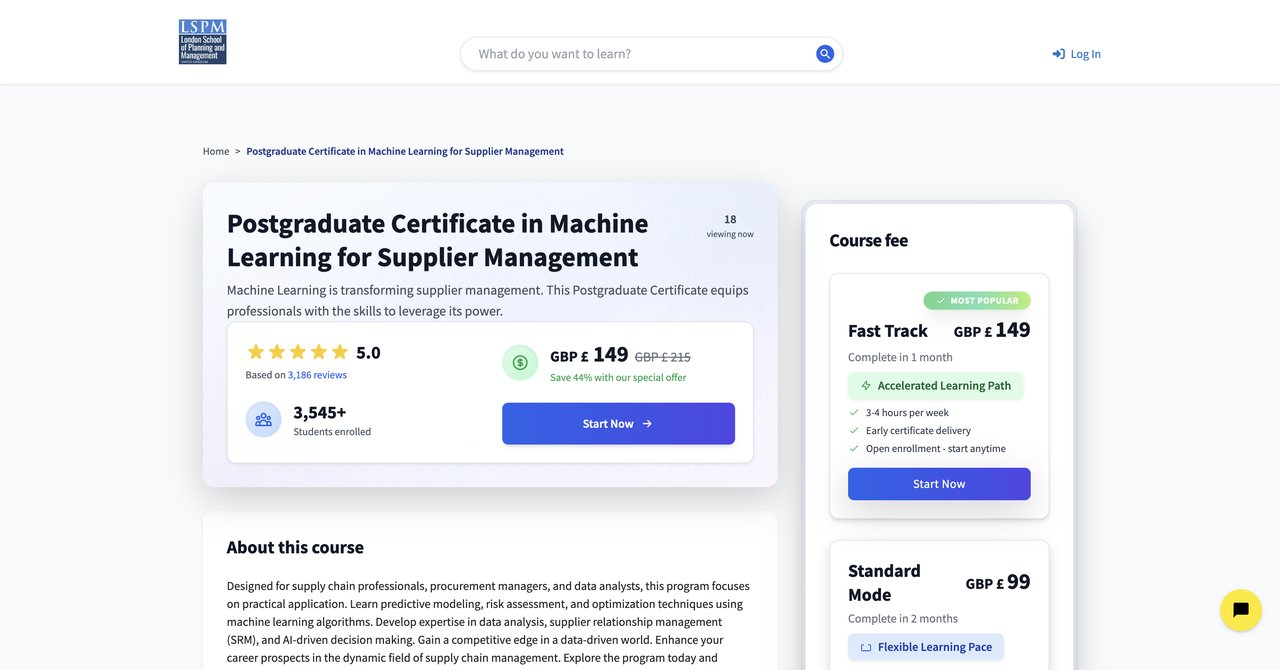The image size is (1280, 670).
Task: Click the strikethrough GBP £ 215 price
Action: (662, 357)
